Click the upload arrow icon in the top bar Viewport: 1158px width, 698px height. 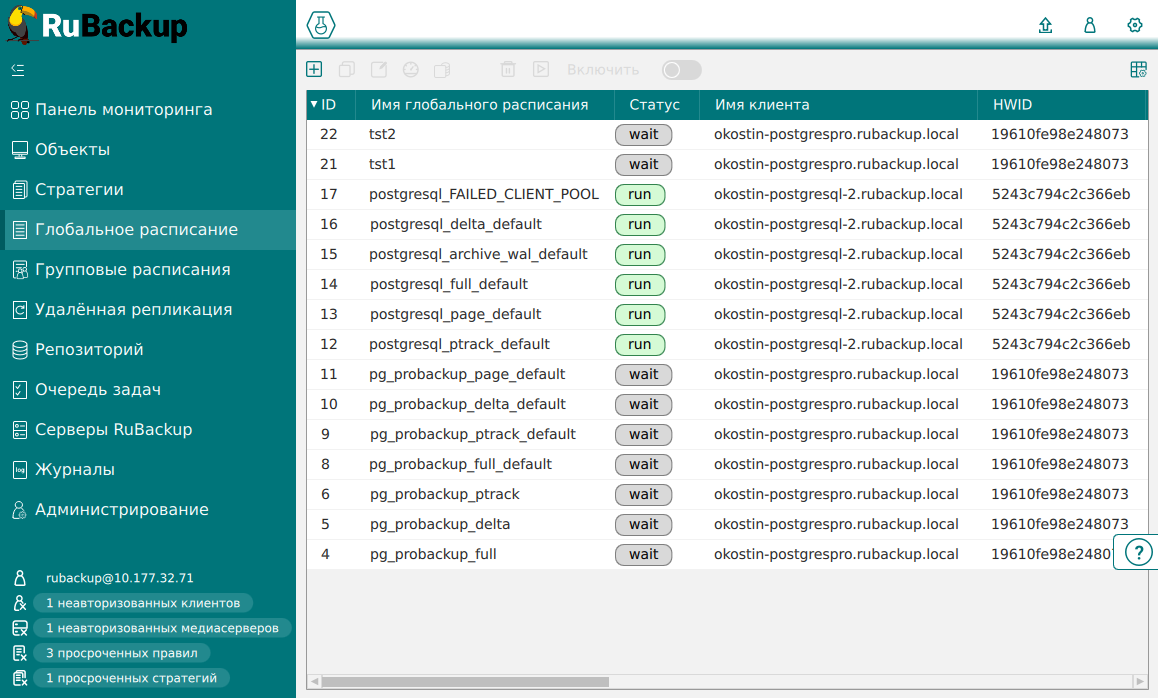[x=1045, y=25]
